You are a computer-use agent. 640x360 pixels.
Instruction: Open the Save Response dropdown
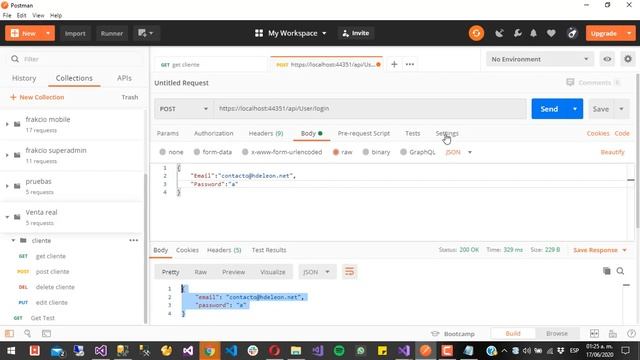[600, 250]
